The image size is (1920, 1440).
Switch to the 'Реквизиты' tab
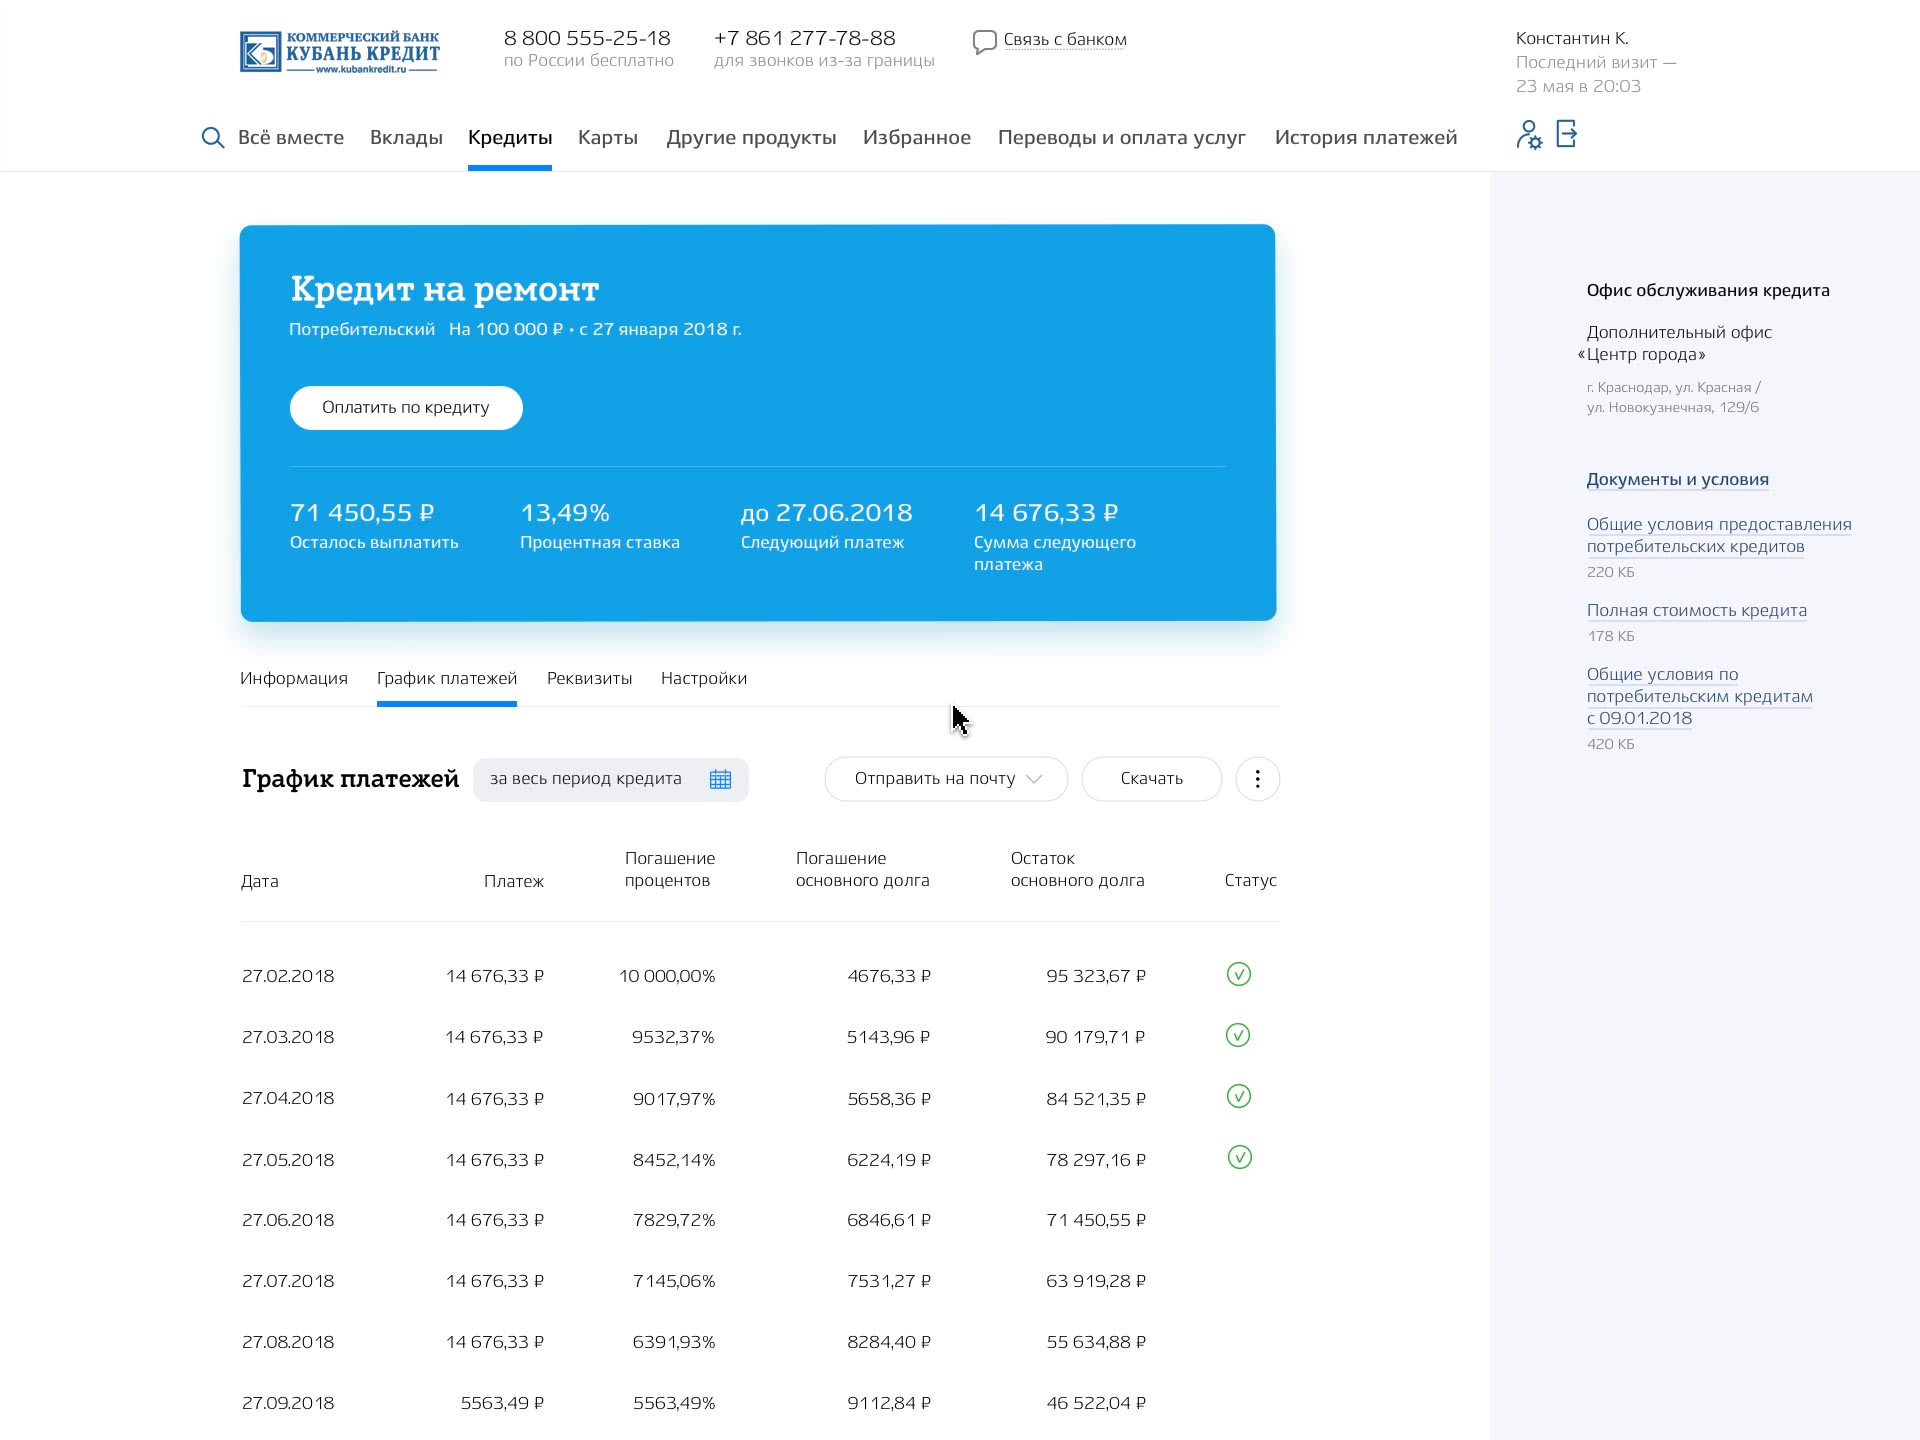point(589,678)
